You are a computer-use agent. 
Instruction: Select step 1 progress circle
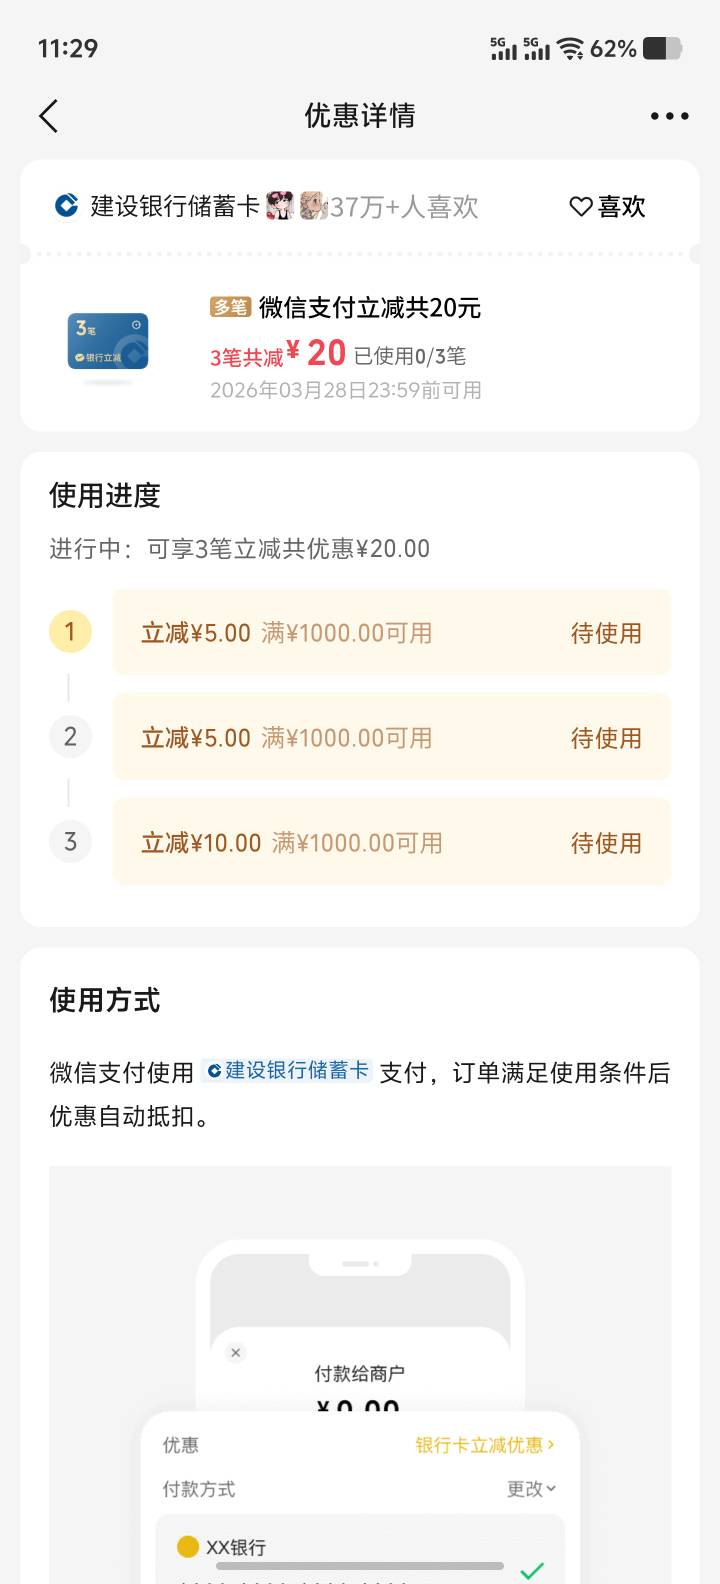click(70, 632)
